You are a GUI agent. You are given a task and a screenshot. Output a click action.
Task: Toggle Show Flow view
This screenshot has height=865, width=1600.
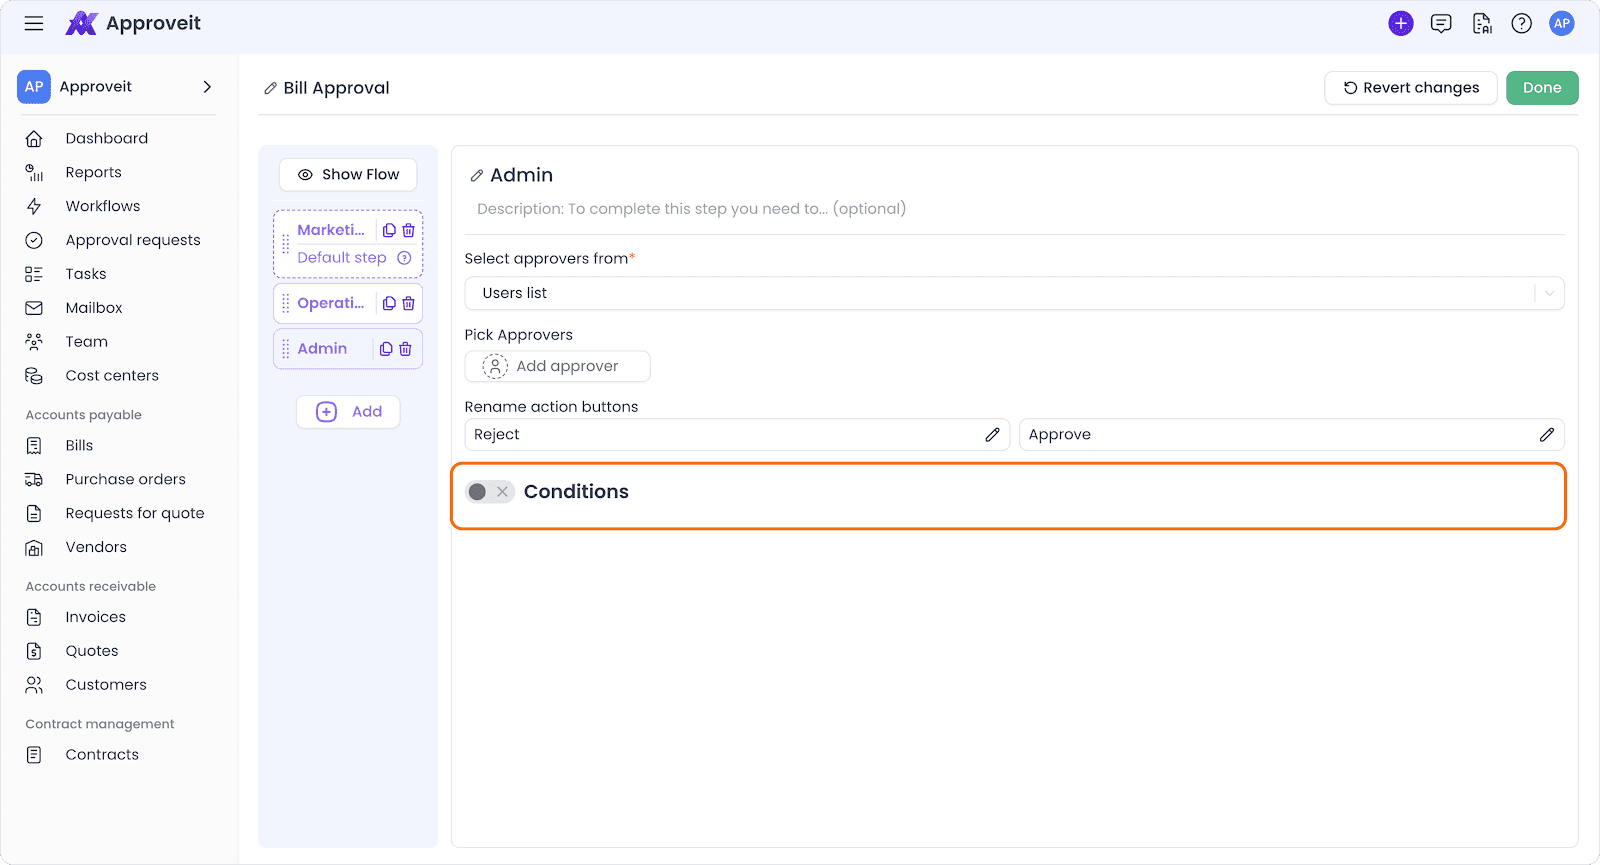coord(348,175)
